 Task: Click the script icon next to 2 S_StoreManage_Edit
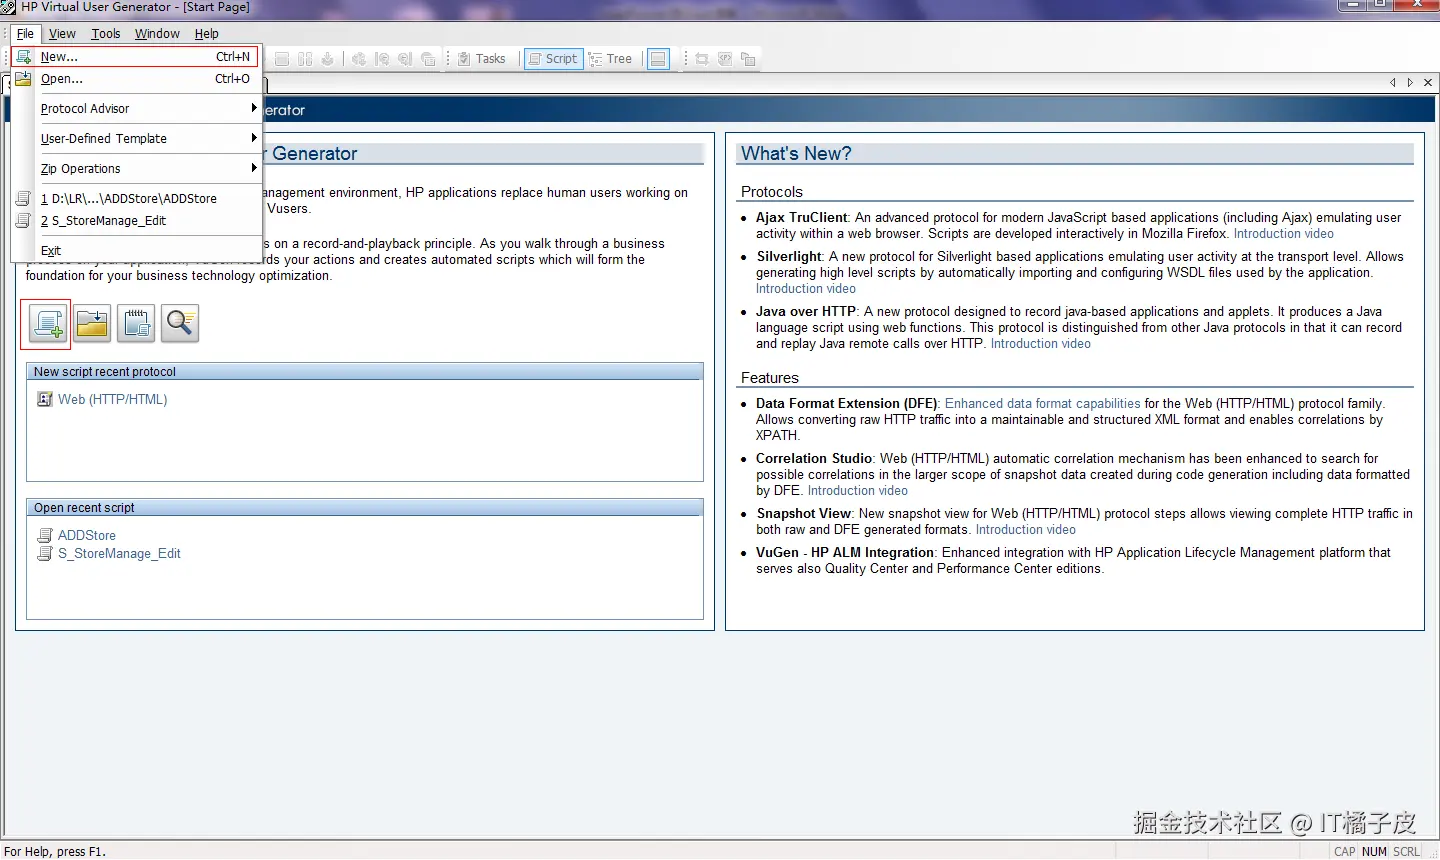tap(23, 221)
